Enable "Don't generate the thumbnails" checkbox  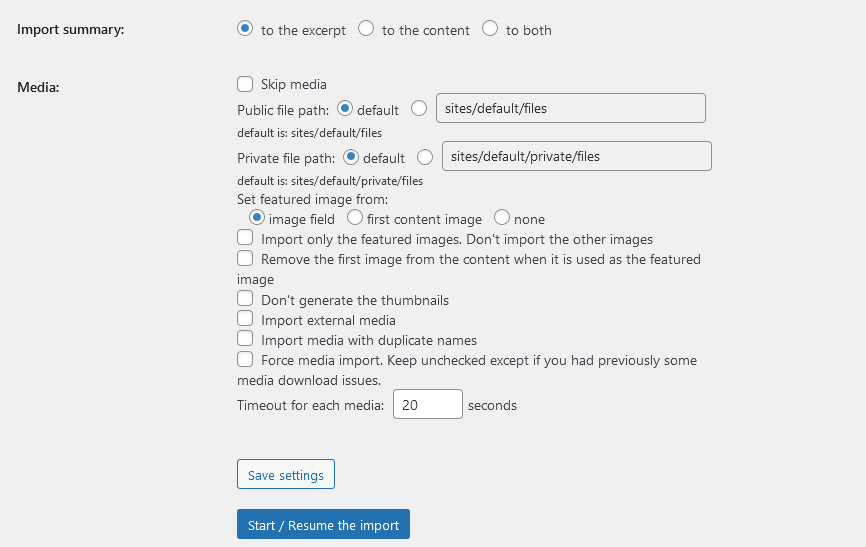click(x=245, y=299)
